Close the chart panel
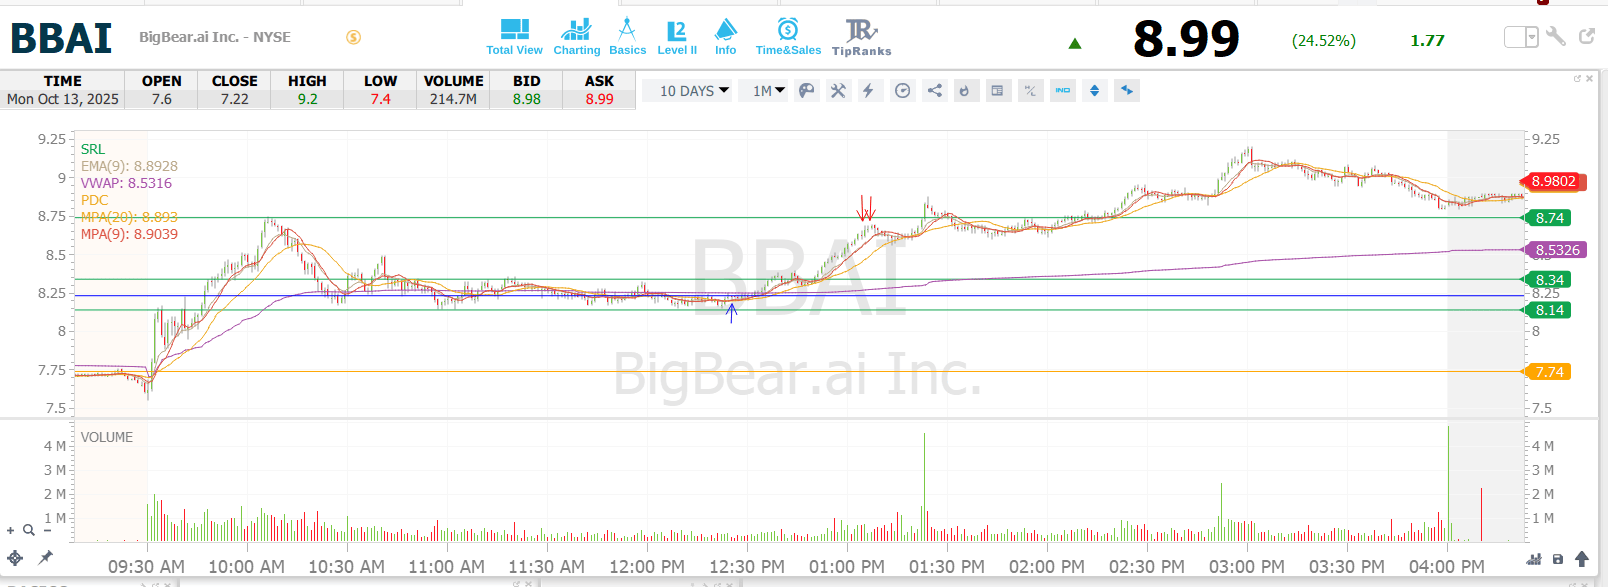1608x587 pixels. (x=1590, y=78)
